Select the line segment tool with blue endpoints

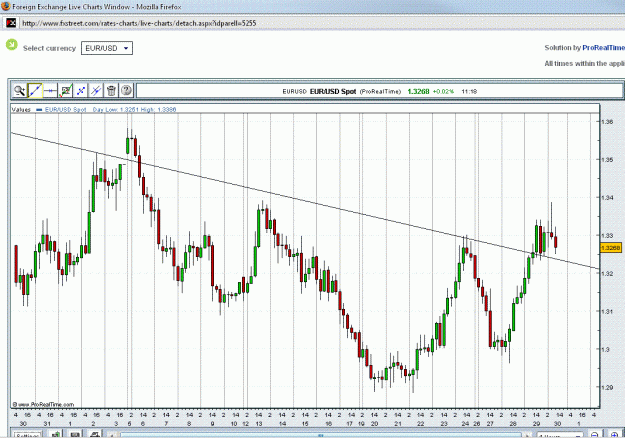pos(81,90)
